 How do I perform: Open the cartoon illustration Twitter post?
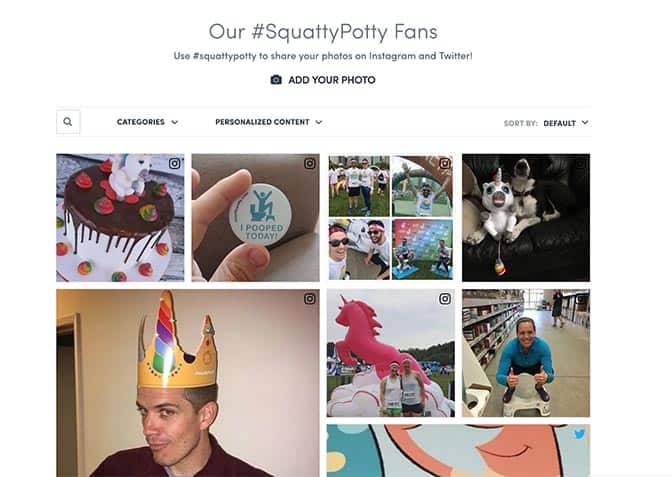tap(457, 452)
